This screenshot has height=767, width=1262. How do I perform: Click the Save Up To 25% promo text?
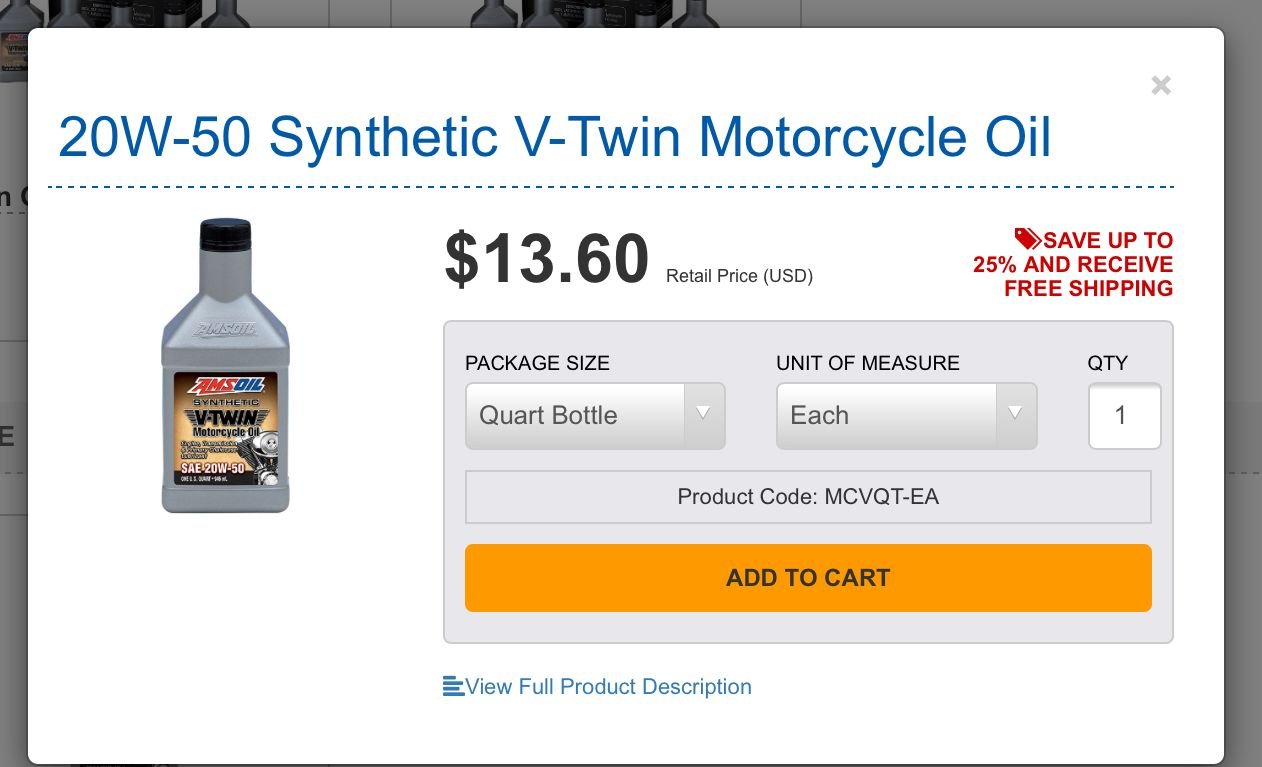[1073, 264]
